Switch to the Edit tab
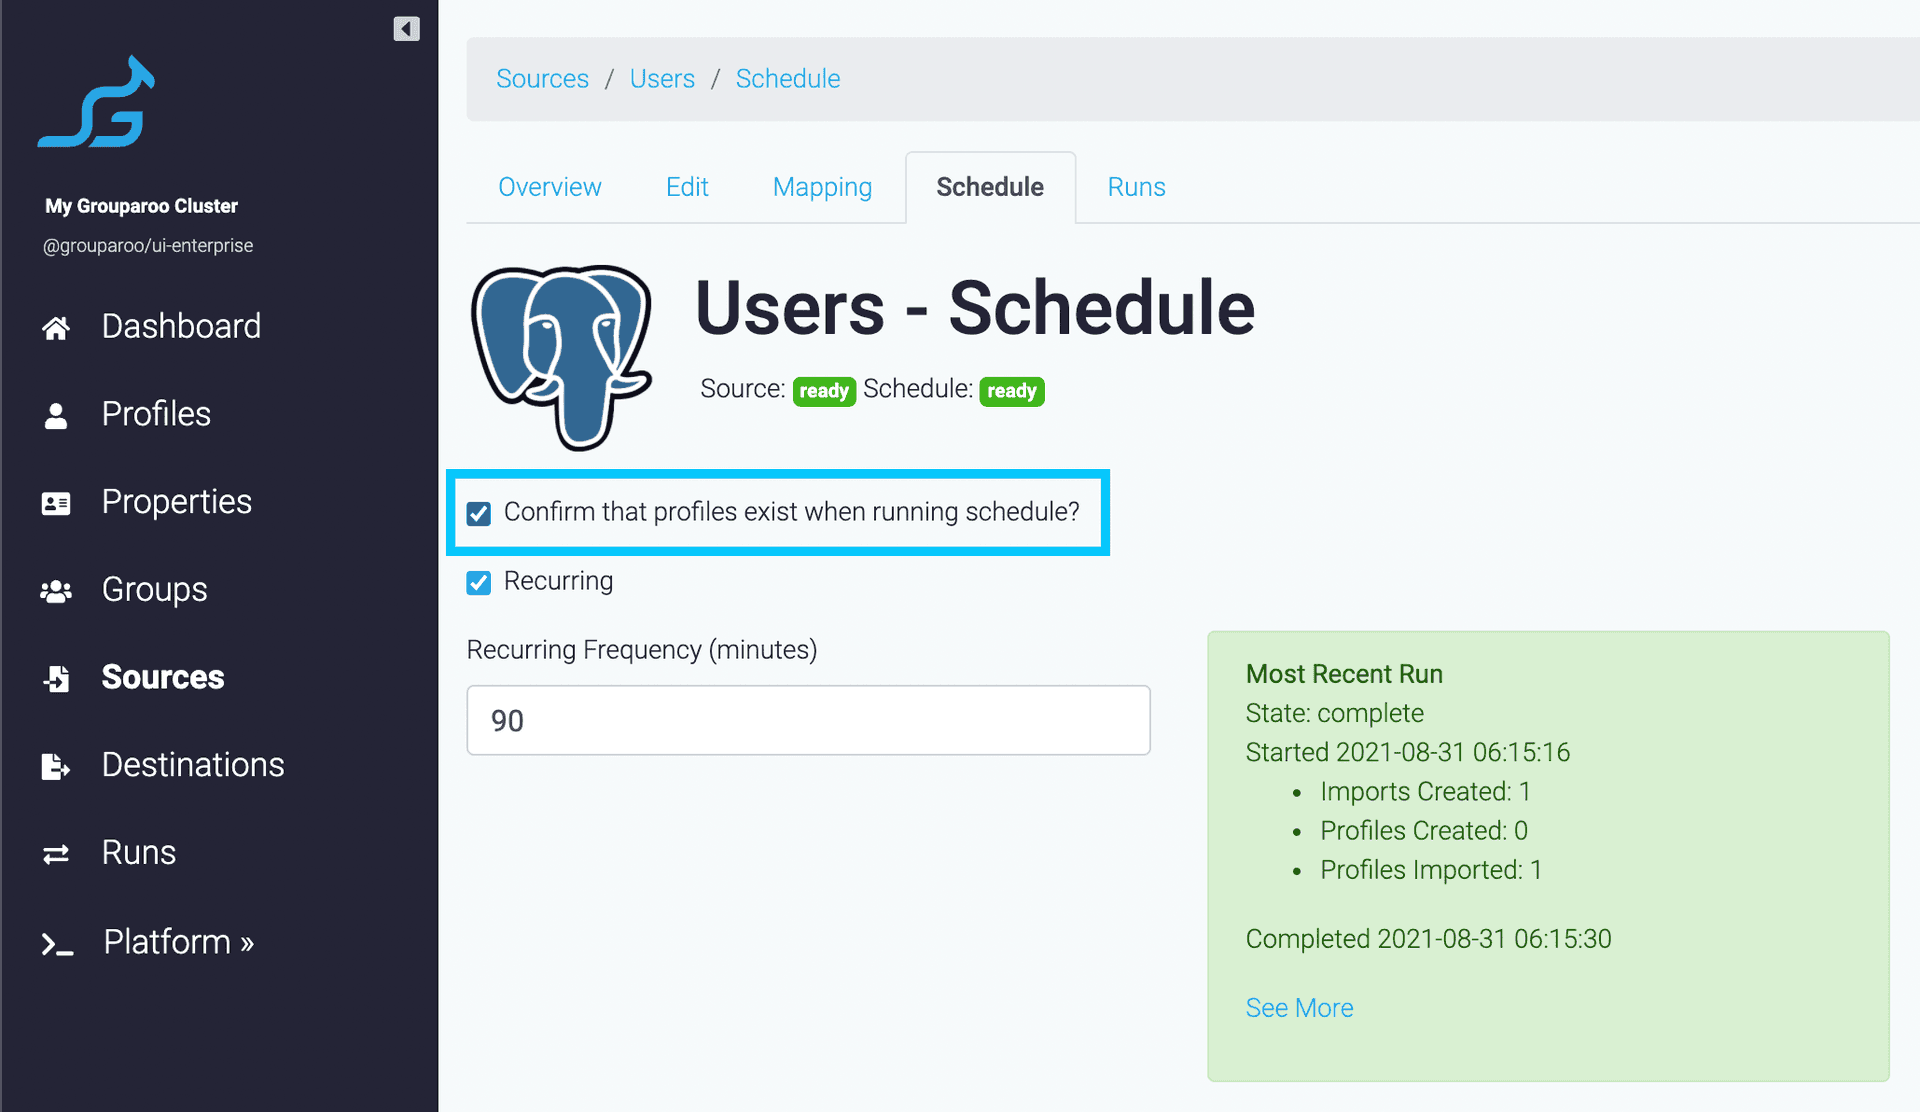 (x=687, y=187)
